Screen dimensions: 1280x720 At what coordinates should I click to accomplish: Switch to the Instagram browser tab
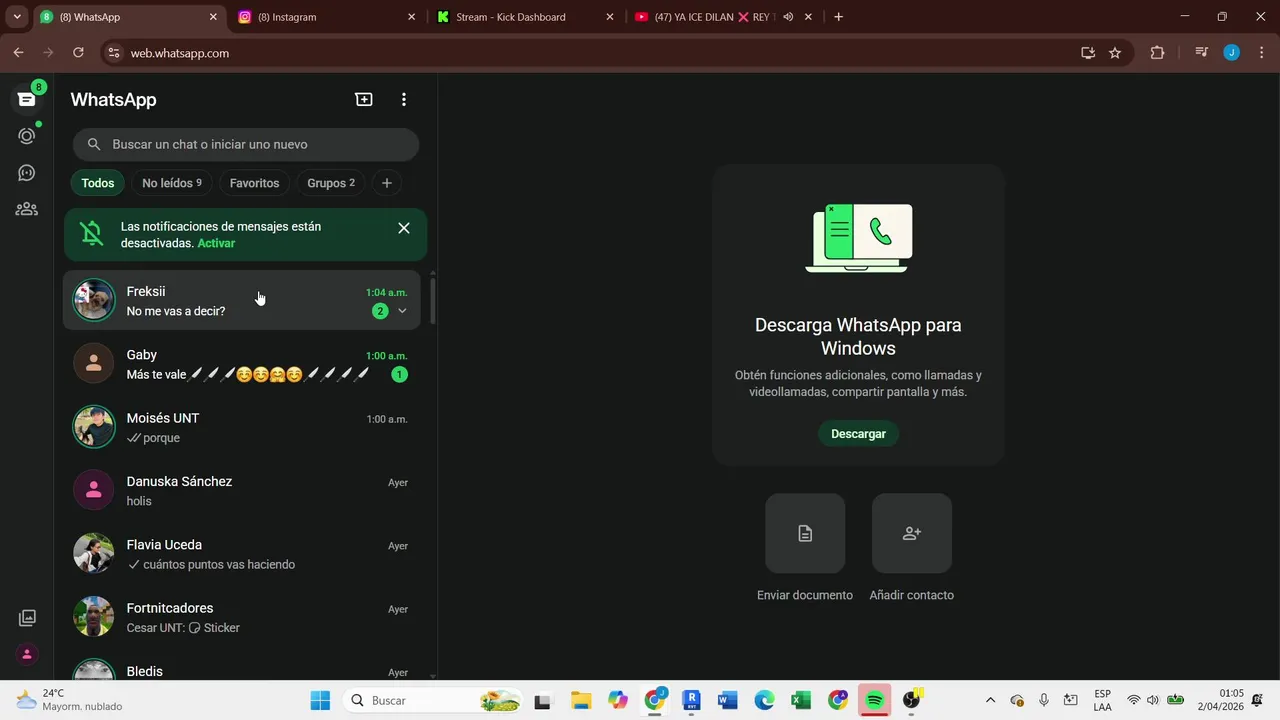326,17
